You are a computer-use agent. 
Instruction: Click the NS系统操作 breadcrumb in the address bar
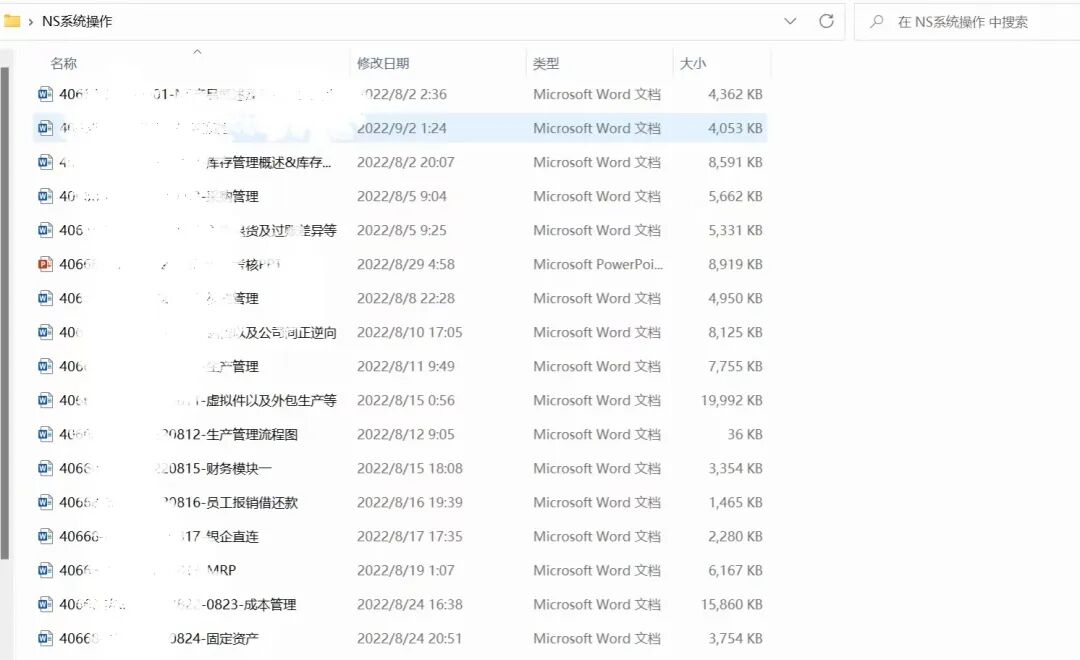77,21
